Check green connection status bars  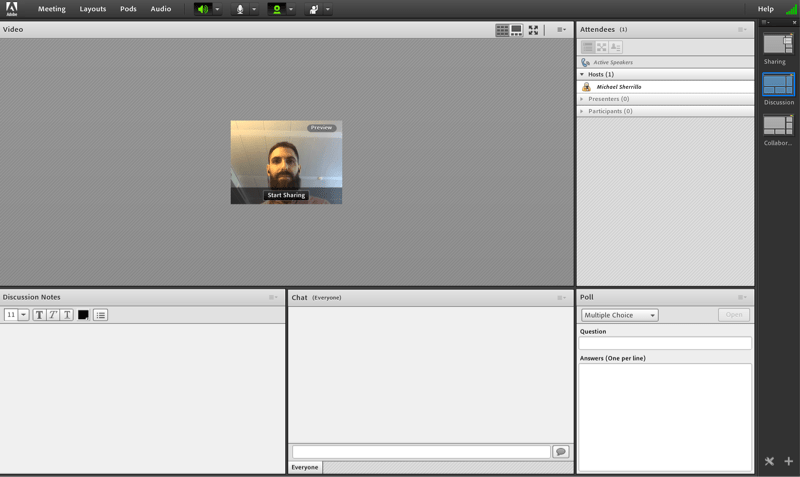coord(792,9)
